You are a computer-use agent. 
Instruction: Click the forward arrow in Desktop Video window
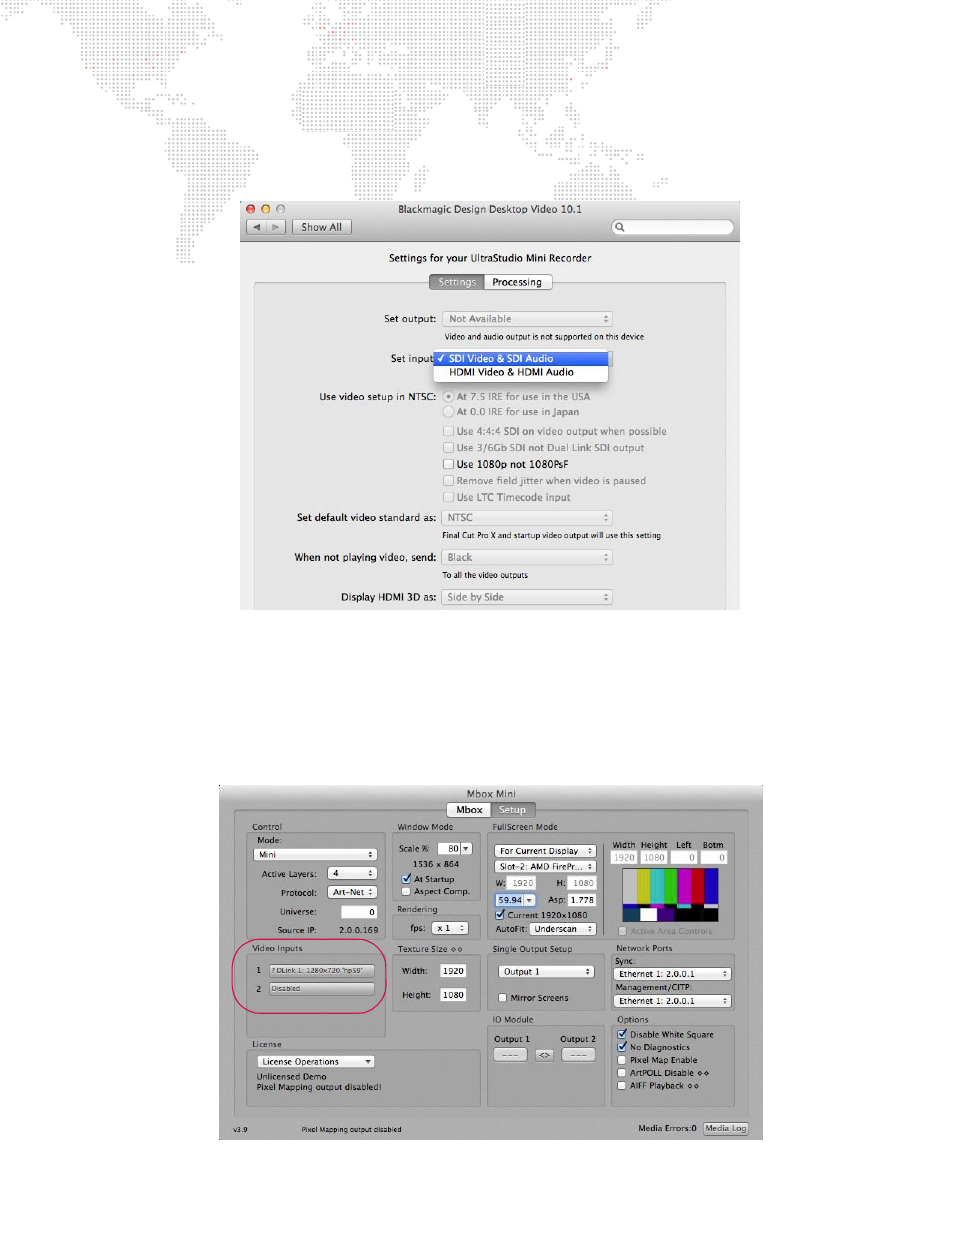(276, 227)
